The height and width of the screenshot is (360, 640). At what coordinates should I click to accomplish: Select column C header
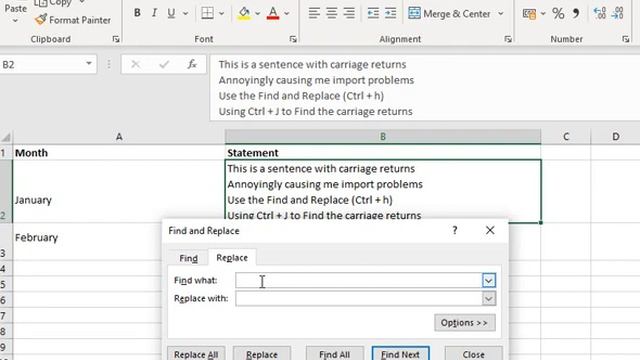tap(566, 137)
